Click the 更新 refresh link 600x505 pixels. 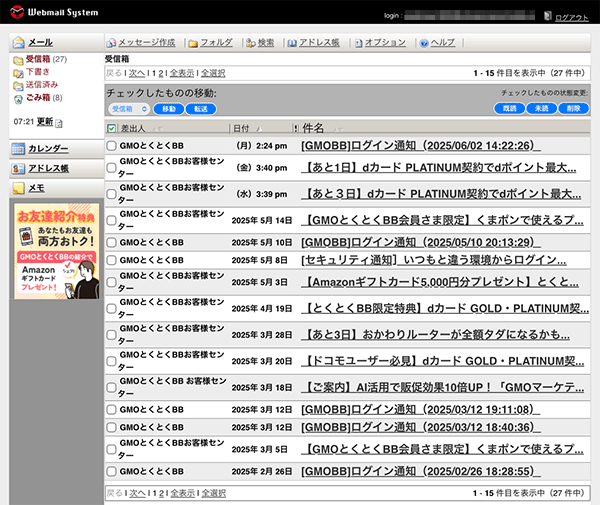[x=45, y=122]
